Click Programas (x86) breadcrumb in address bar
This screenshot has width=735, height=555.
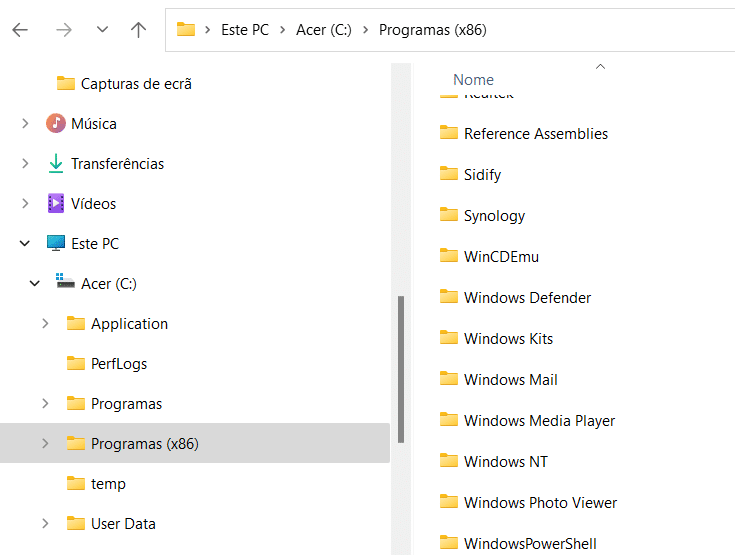[433, 30]
